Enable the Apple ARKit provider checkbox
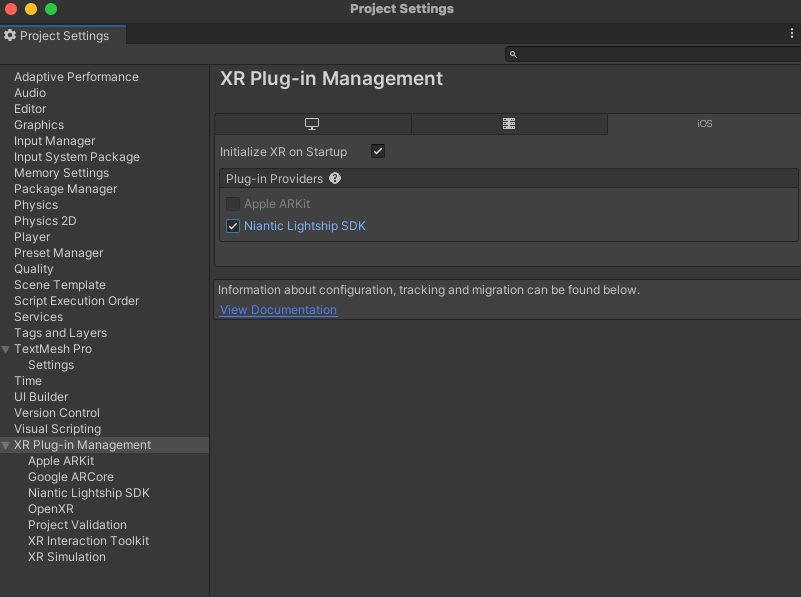Image resolution: width=801 pixels, height=597 pixels. click(x=233, y=204)
